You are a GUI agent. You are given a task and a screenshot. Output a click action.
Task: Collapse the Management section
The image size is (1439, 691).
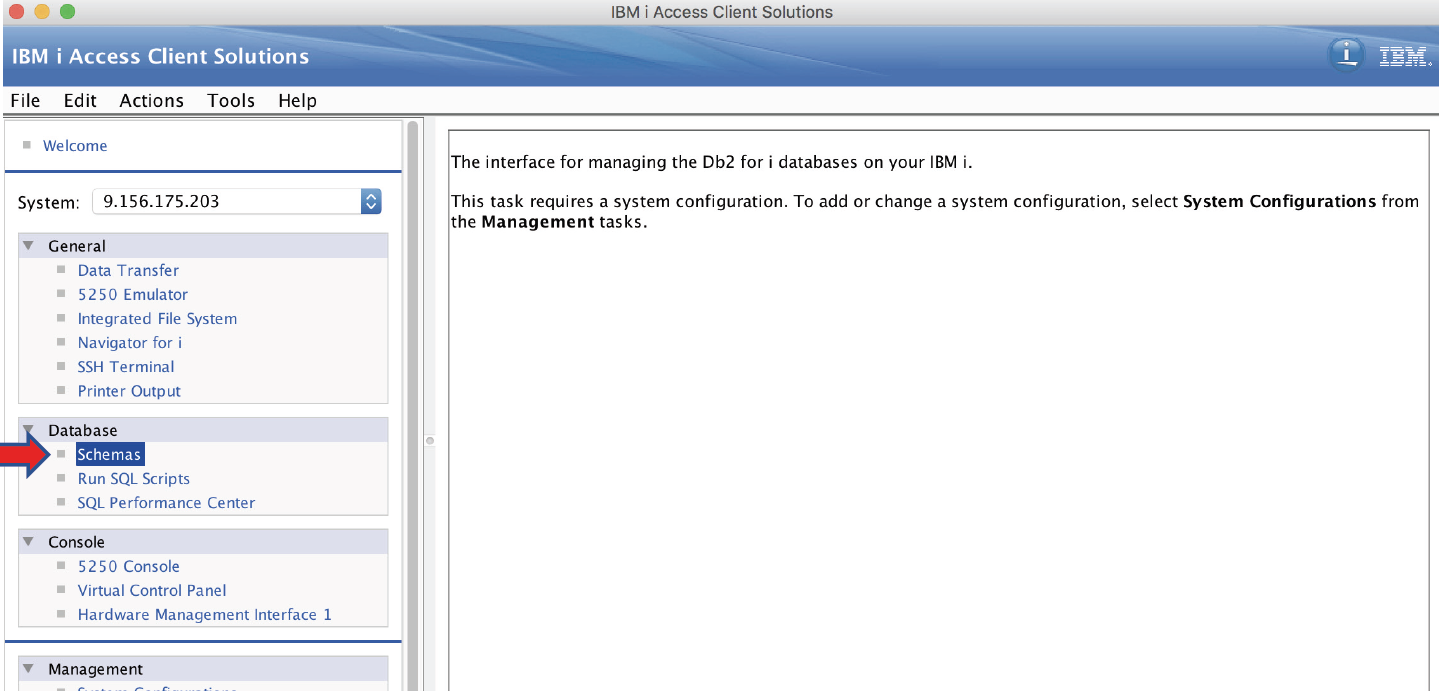click(x=29, y=669)
